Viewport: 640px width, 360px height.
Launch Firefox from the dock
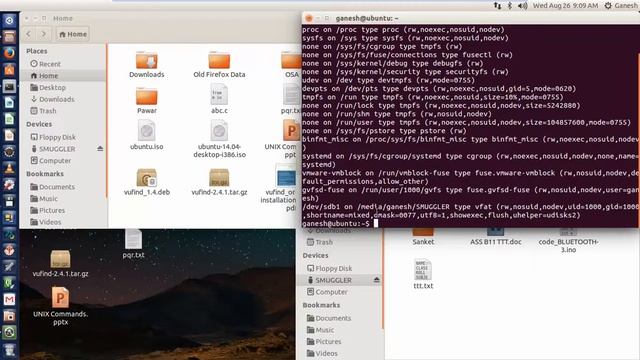point(9,53)
